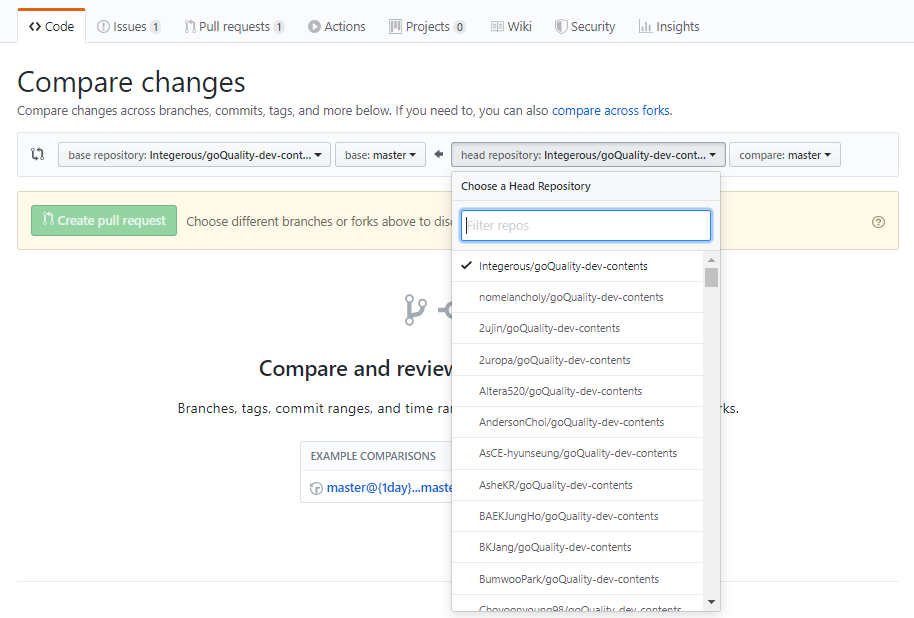Click the help question mark icon

pyautogui.click(x=878, y=222)
